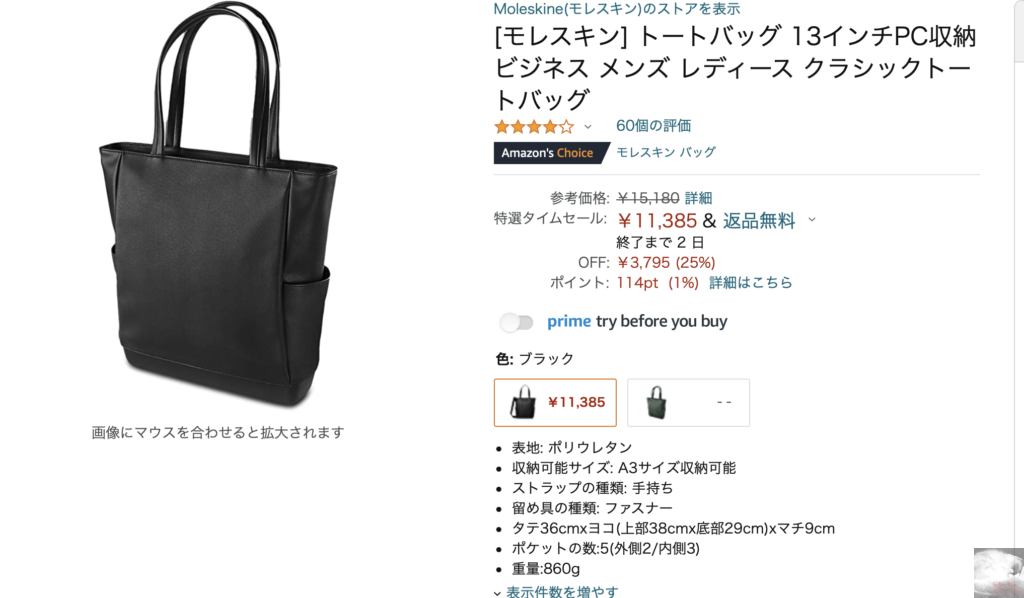Click the product title text
Screen dimensions: 1024x598
(x=735, y=68)
